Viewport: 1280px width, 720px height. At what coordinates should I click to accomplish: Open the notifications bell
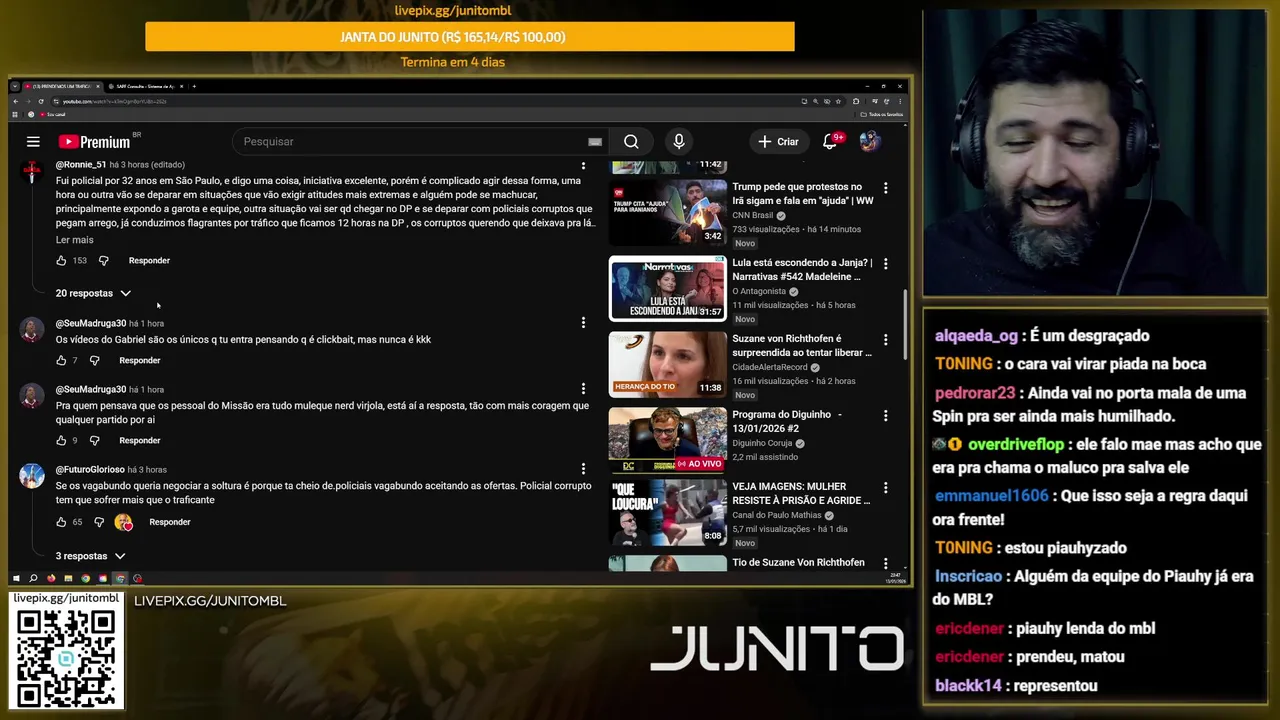point(830,142)
